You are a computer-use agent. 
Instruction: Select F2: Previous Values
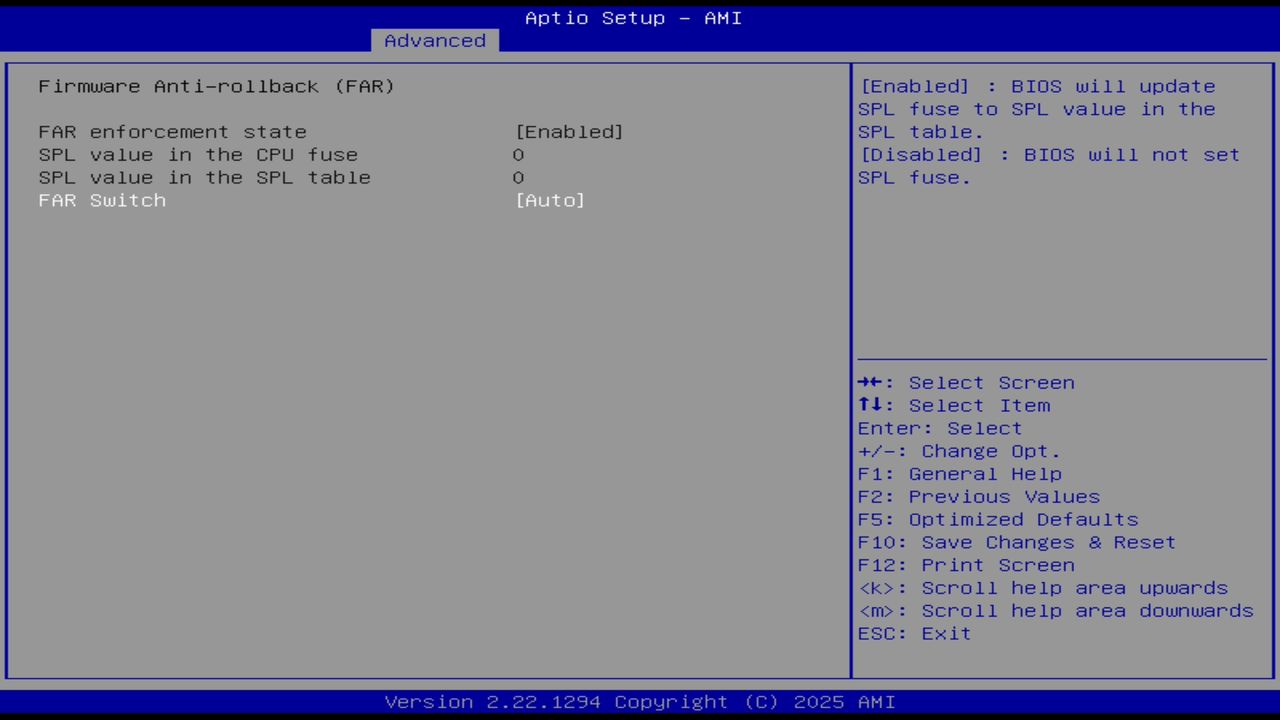[978, 496]
